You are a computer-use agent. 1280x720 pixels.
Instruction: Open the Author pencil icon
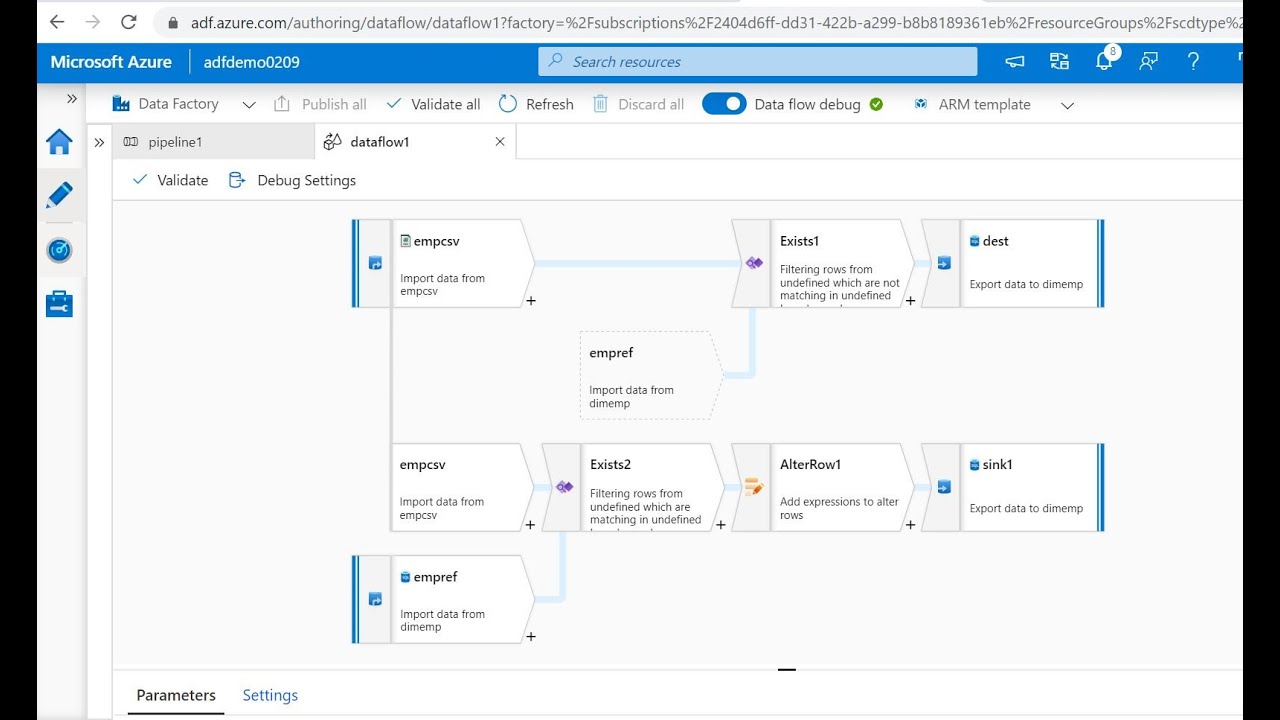pos(59,195)
